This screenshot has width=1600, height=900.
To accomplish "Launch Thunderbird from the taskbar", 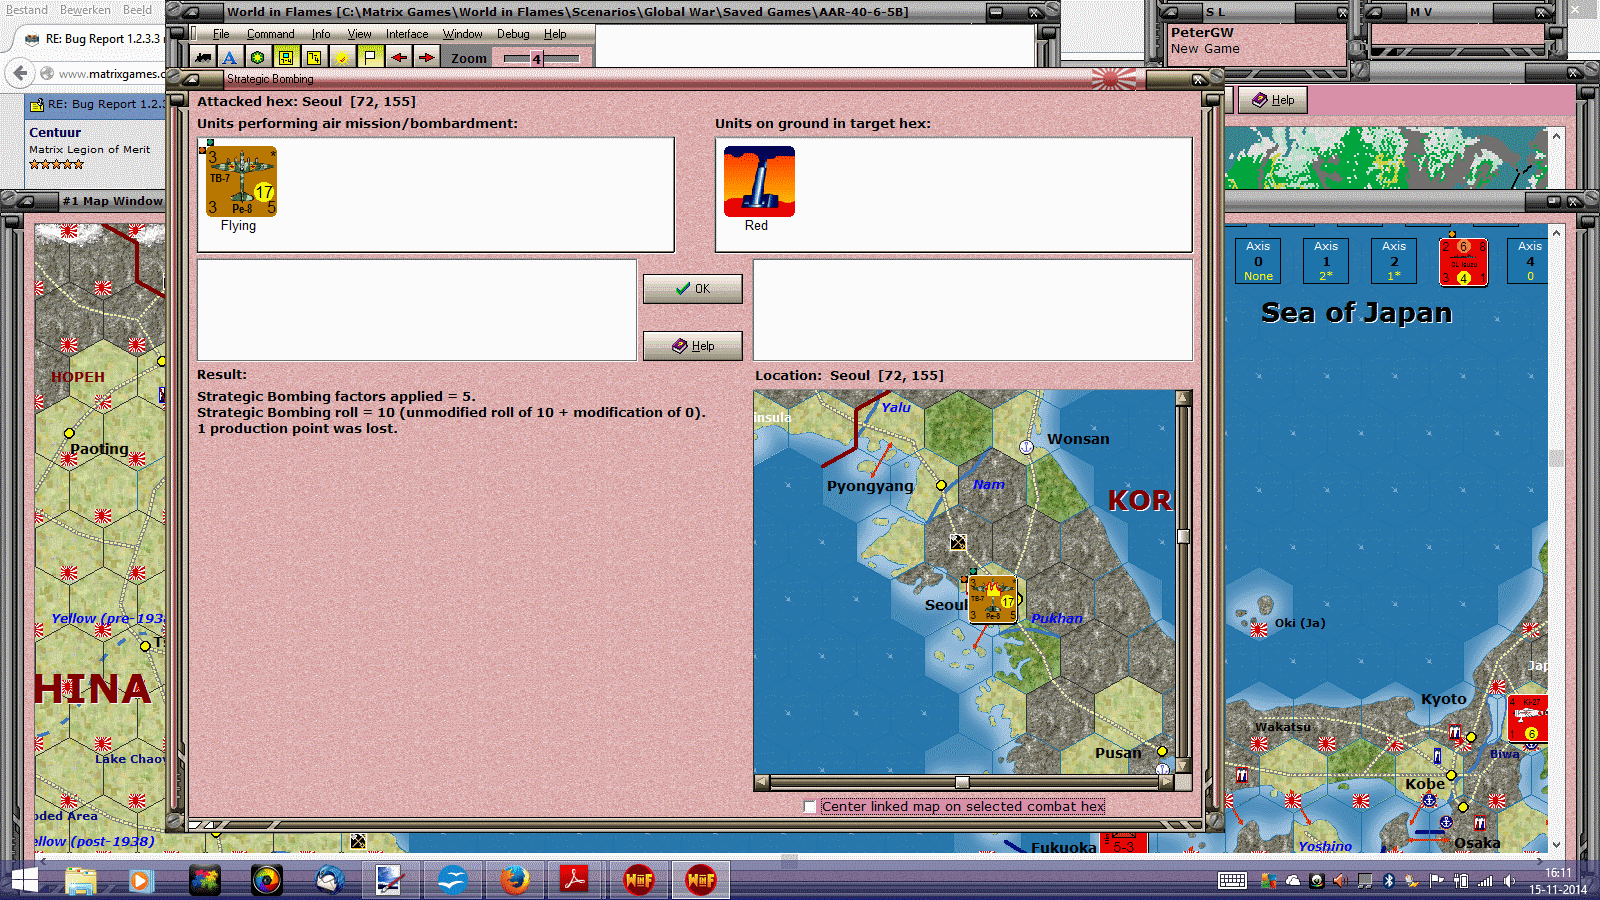I will pyautogui.click(x=330, y=880).
